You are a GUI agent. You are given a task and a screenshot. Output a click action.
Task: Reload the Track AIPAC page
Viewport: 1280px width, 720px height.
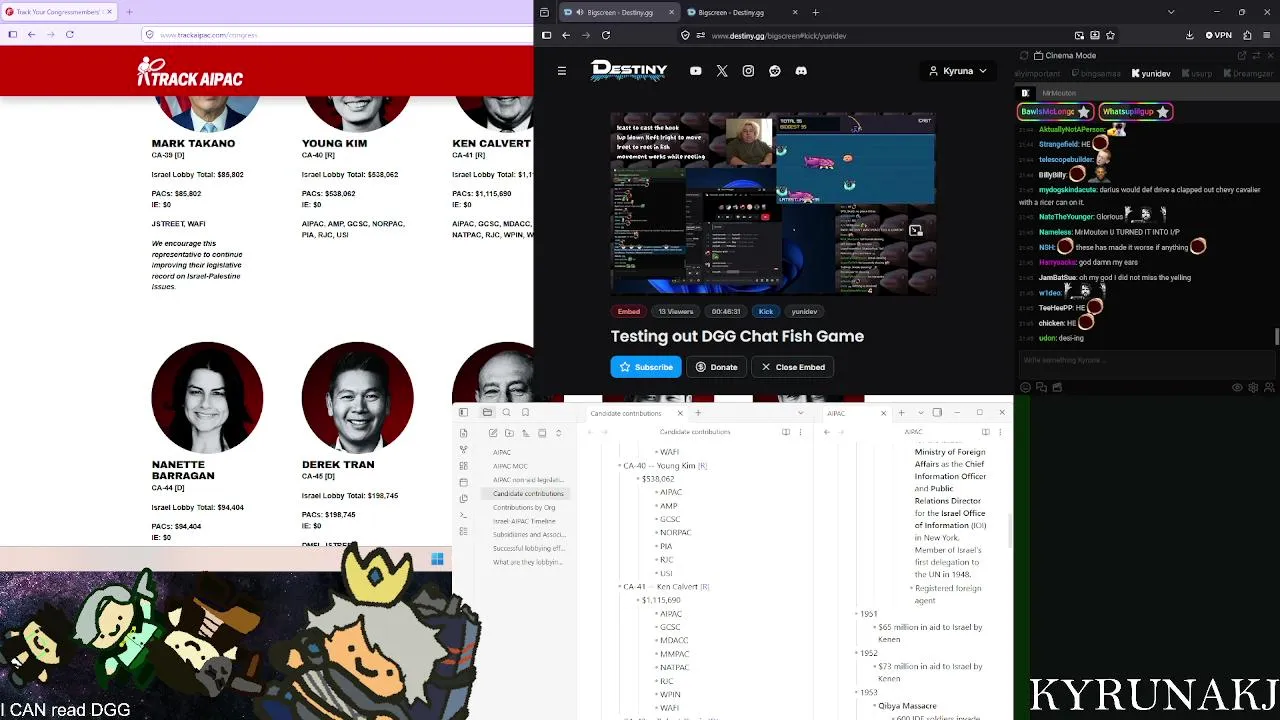[70, 35]
